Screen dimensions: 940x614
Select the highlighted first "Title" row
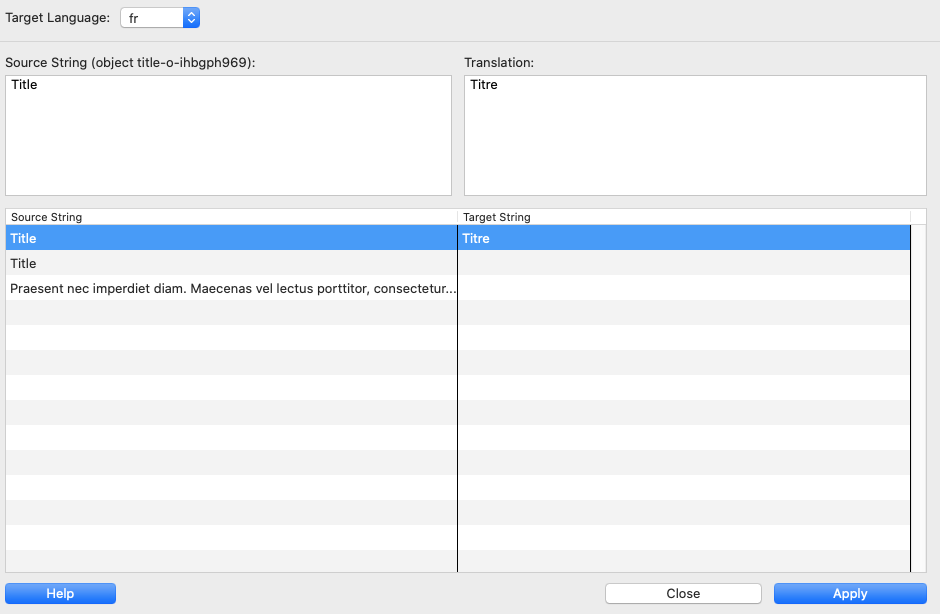pos(230,238)
